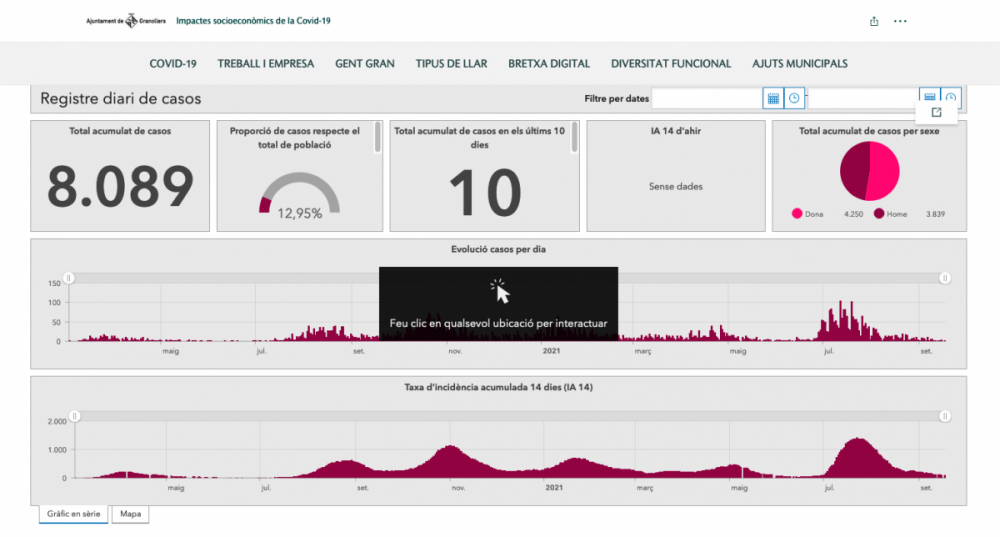Click the start date filter input field
Viewport: 1000px width, 537px height.
pos(706,98)
